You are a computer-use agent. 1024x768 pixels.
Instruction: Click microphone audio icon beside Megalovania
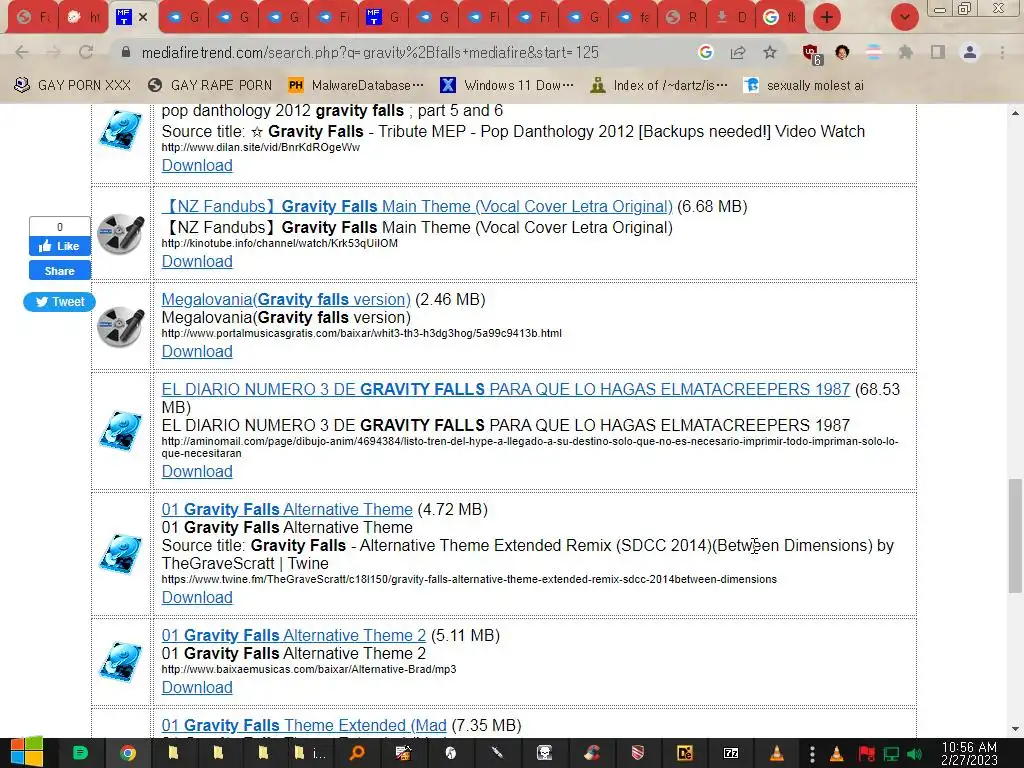[121, 326]
